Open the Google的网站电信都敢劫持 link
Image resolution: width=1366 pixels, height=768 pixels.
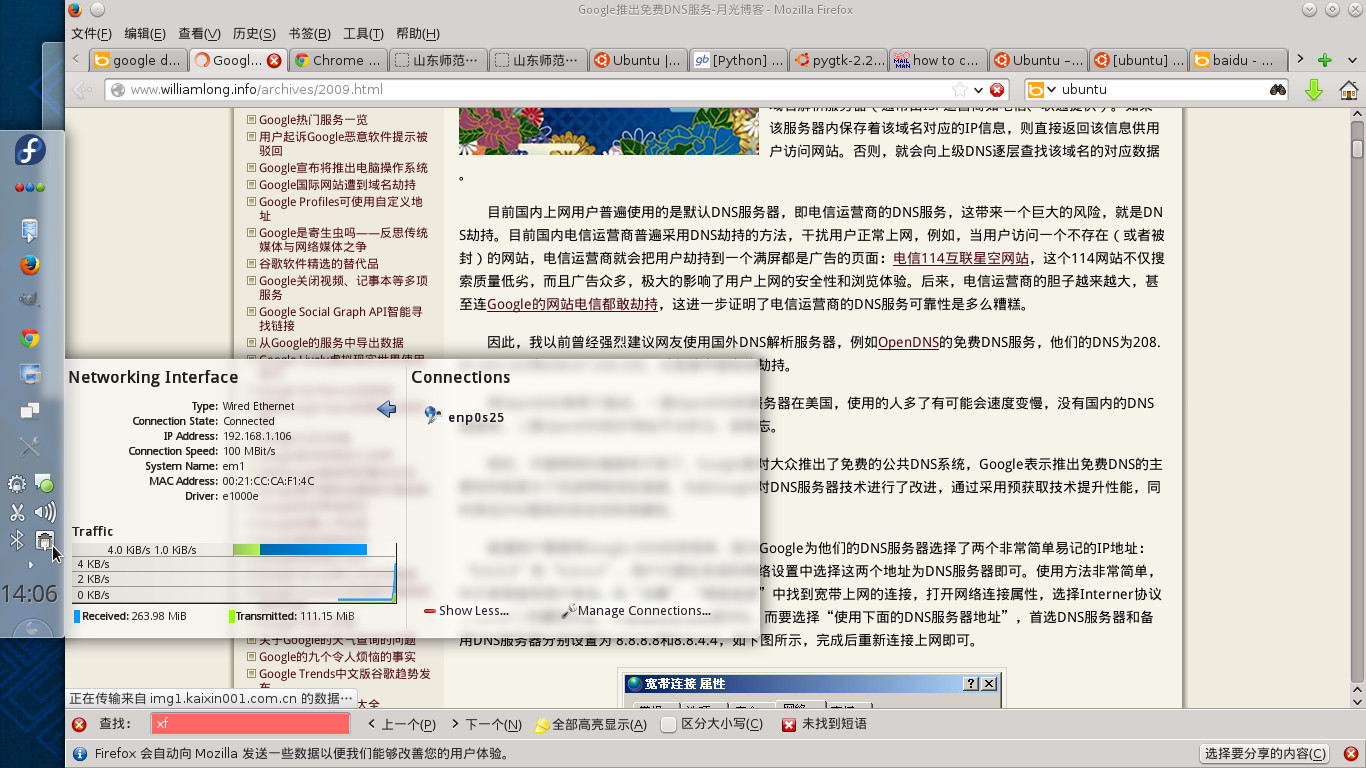pyautogui.click(x=572, y=304)
